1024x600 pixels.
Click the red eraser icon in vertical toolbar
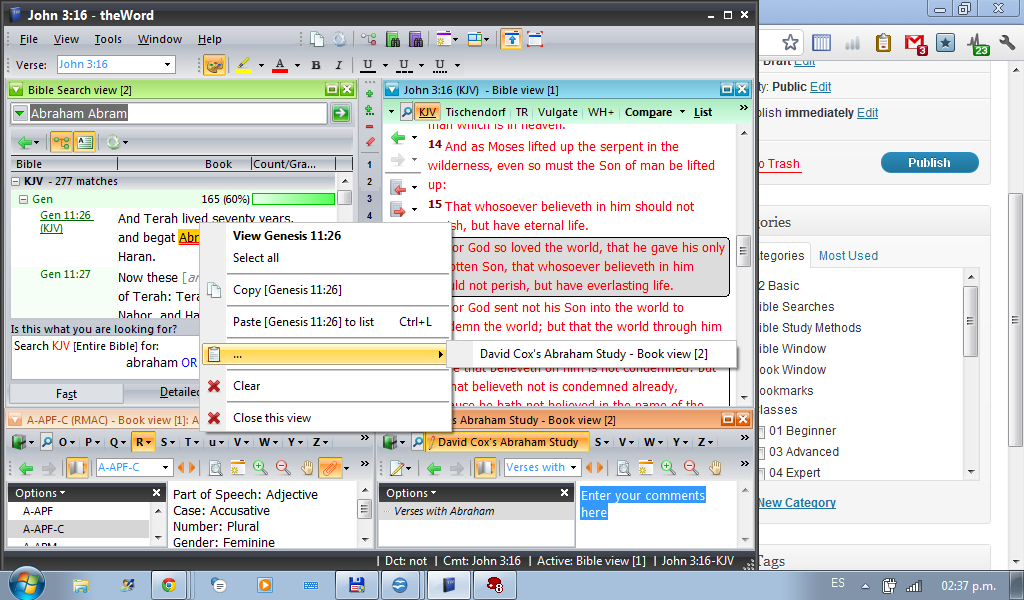(x=370, y=142)
